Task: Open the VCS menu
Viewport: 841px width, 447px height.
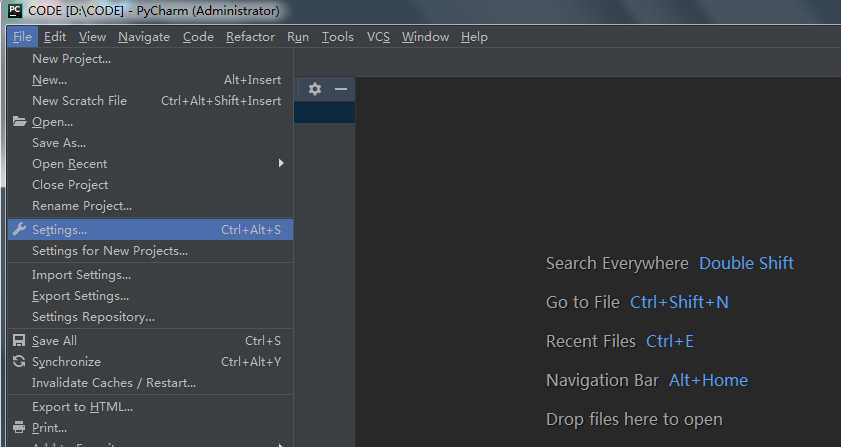Action: click(x=378, y=37)
